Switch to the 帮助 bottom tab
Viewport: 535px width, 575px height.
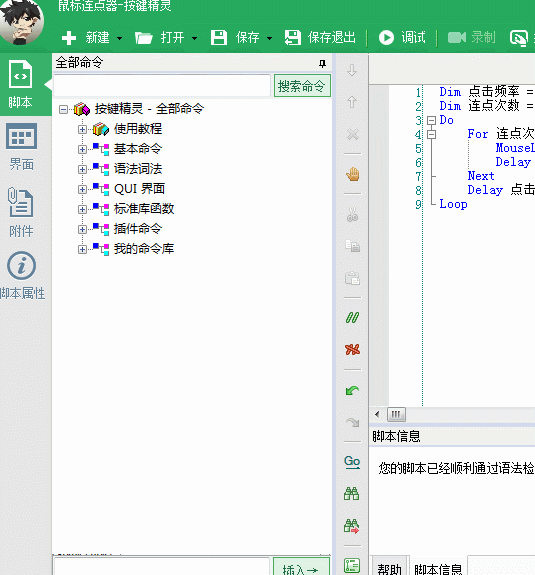[x=389, y=568]
